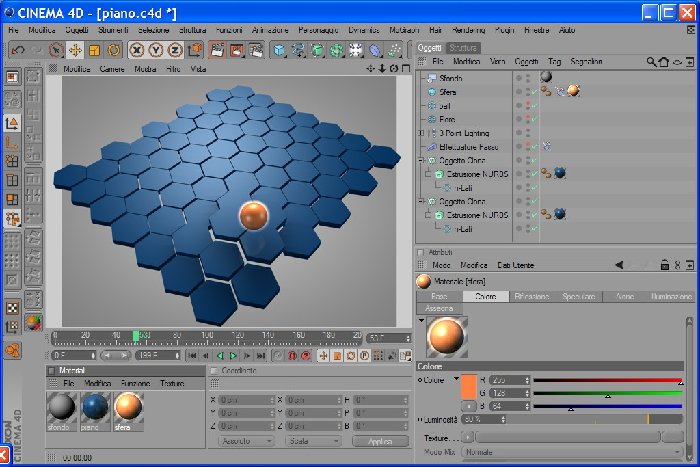This screenshot has height=467, width=700.
Task: Play animation backwards
Action: click(x=220, y=356)
